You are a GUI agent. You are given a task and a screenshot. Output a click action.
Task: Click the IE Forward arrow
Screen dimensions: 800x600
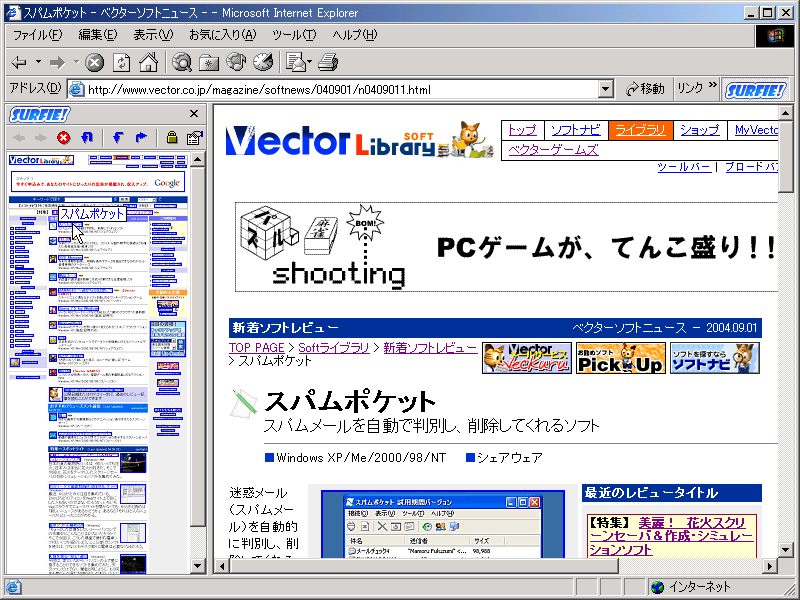tap(57, 63)
